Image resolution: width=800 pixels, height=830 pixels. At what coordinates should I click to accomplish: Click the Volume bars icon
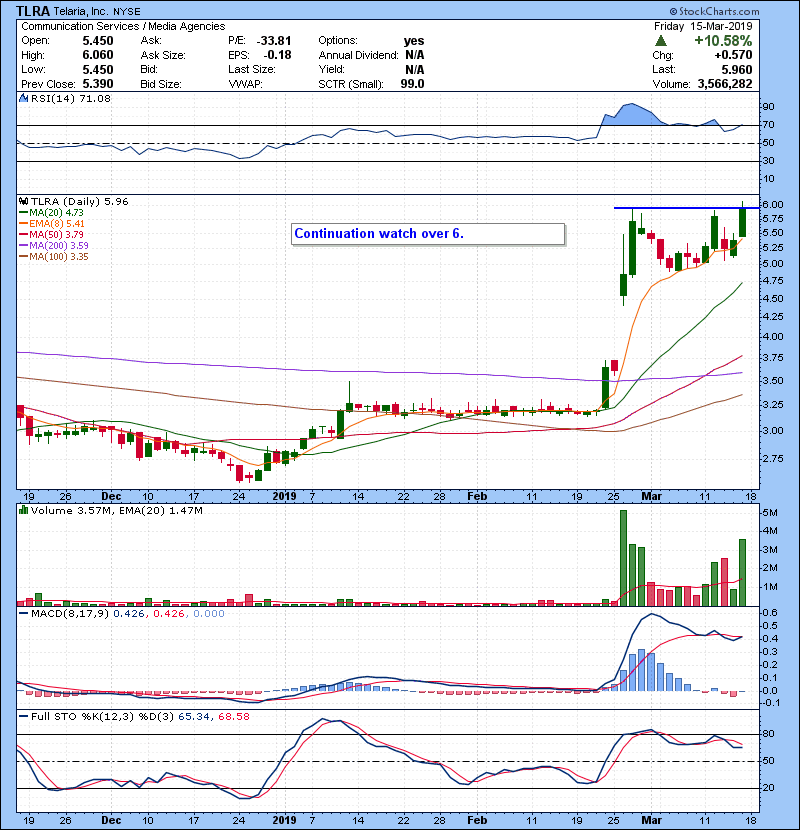tap(23, 510)
